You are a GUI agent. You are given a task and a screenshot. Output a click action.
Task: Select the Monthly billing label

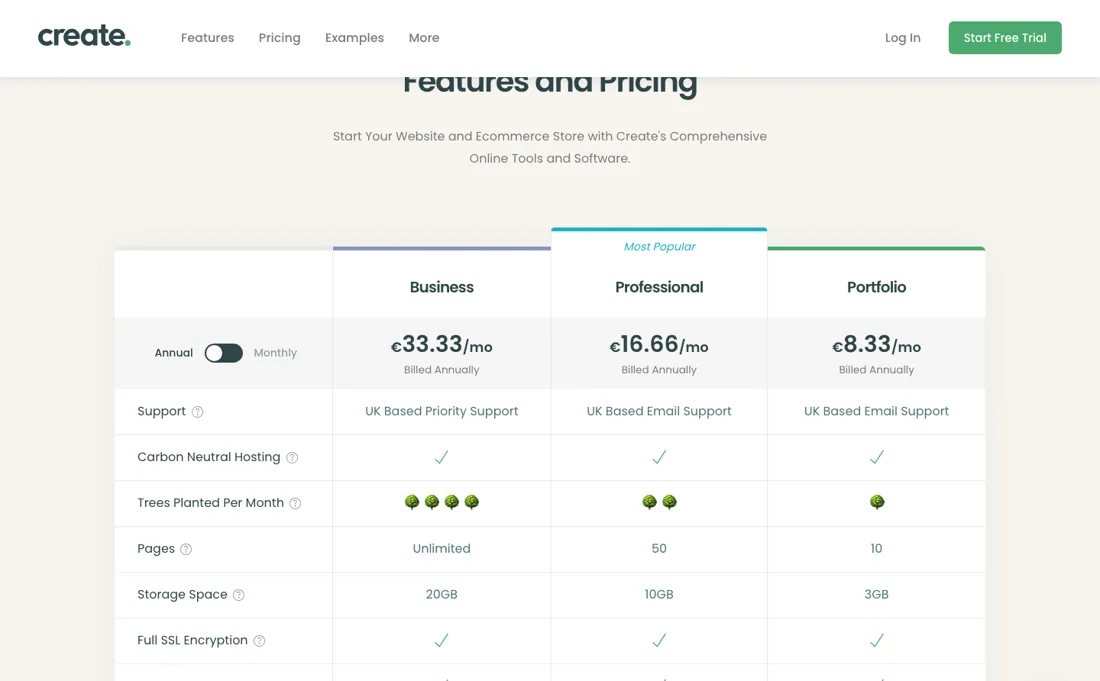[x=275, y=353]
